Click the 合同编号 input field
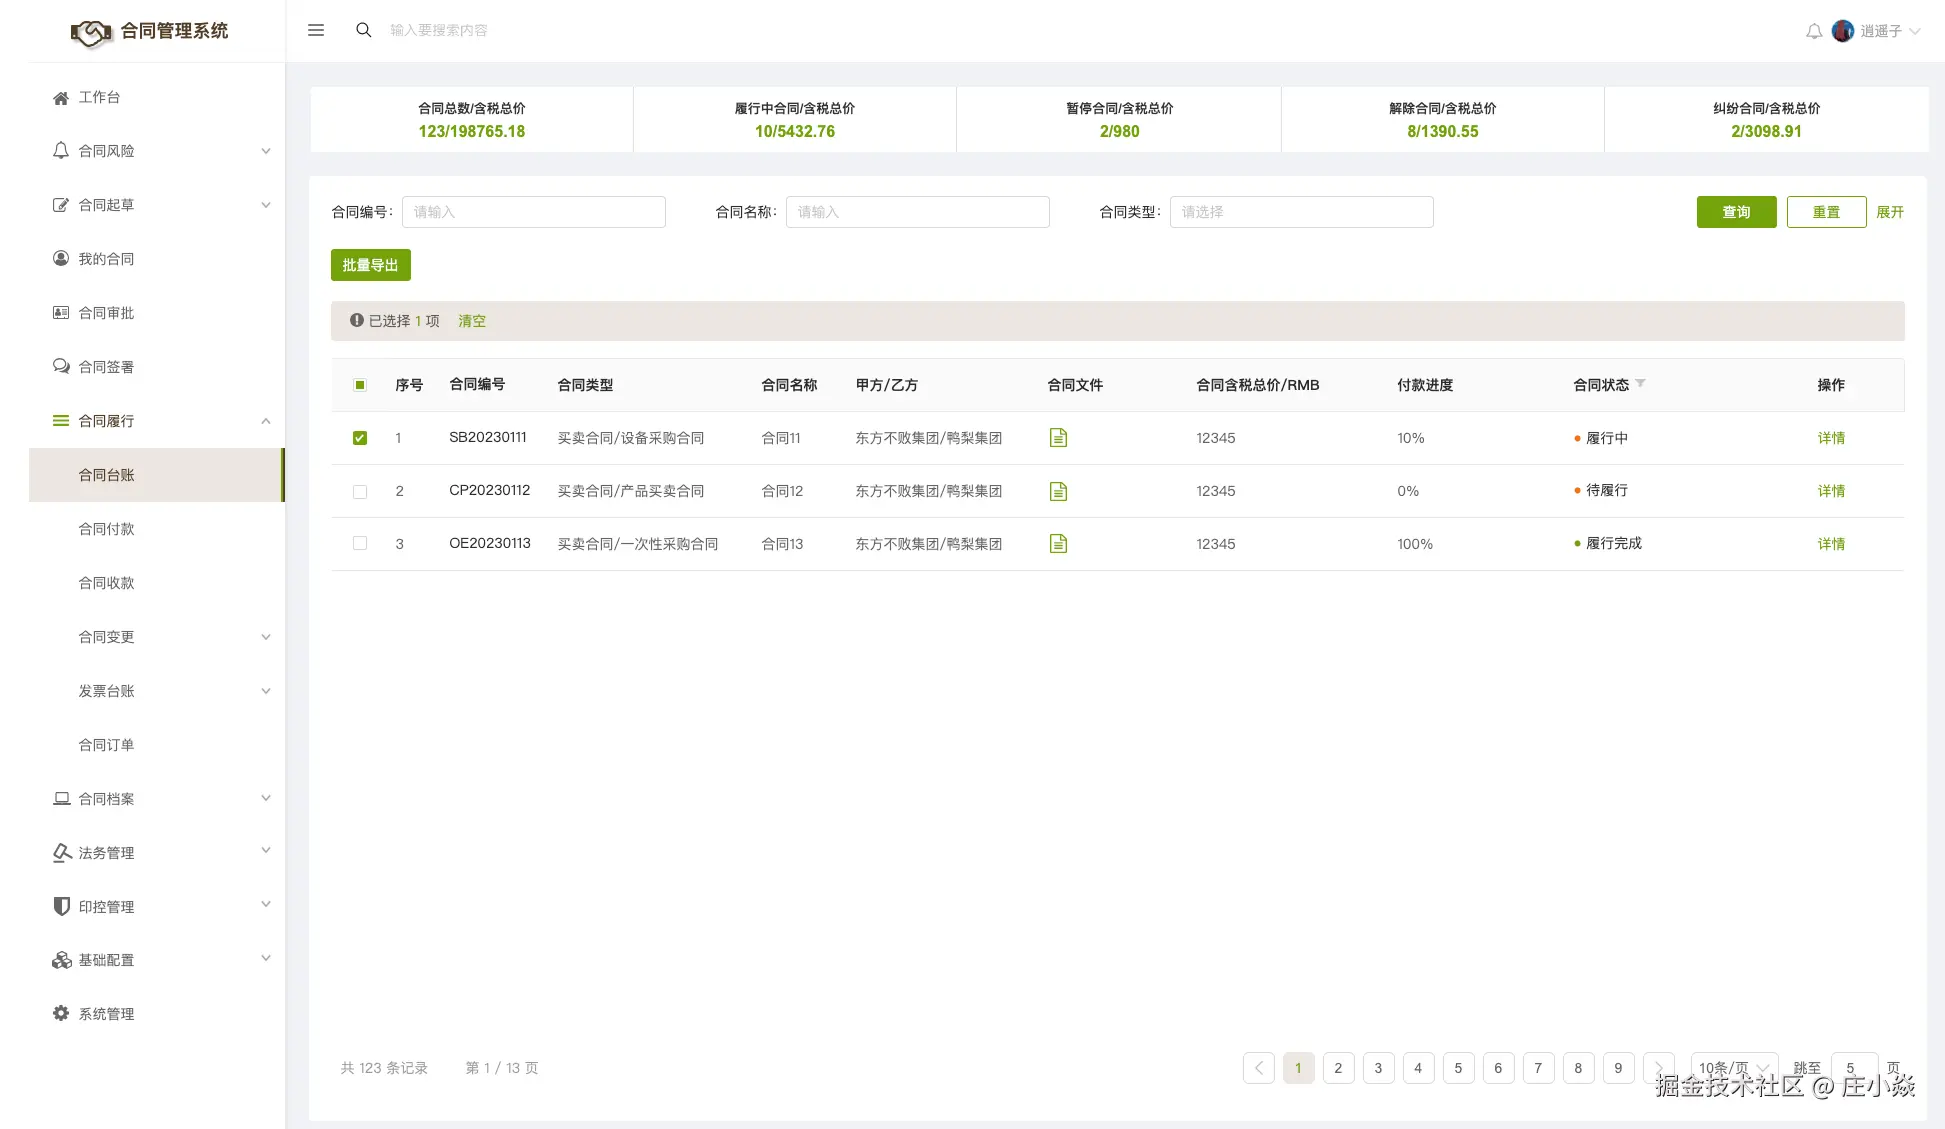The width and height of the screenshot is (1945, 1129). (533, 212)
